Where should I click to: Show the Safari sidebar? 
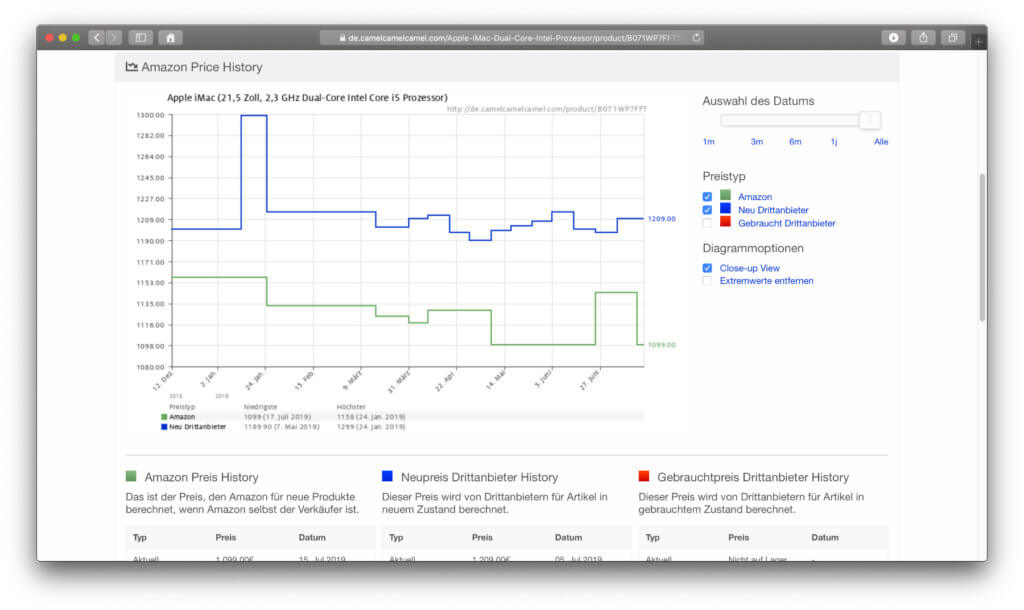[x=141, y=37]
